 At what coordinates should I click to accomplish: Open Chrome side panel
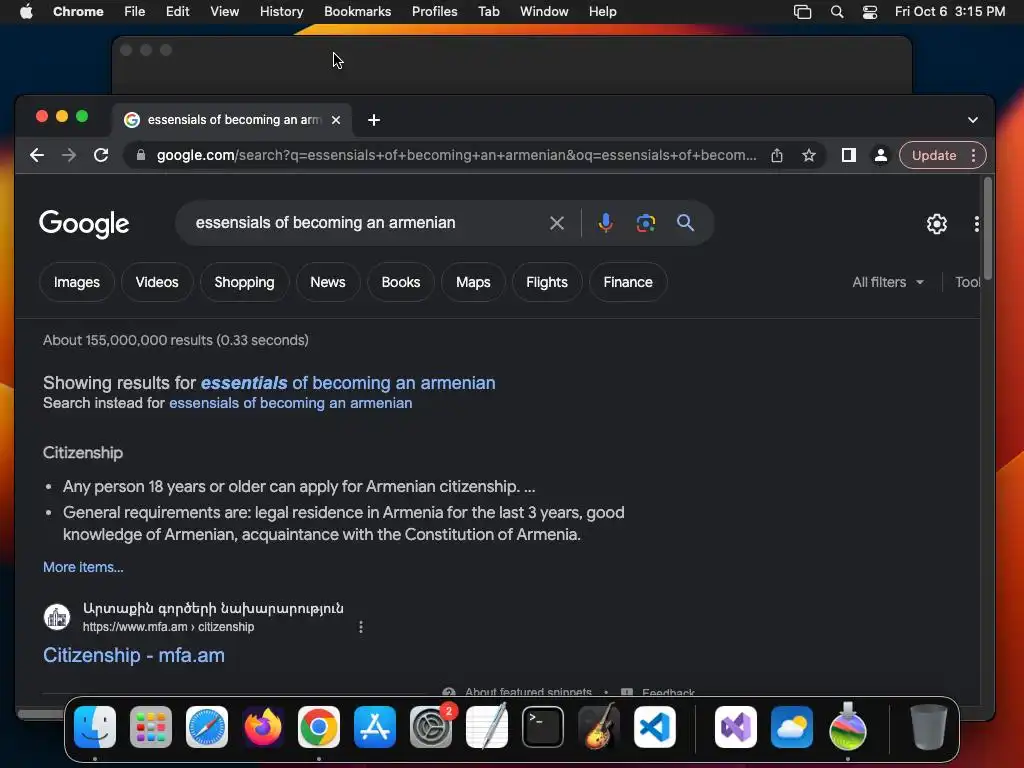coord(848,155)
